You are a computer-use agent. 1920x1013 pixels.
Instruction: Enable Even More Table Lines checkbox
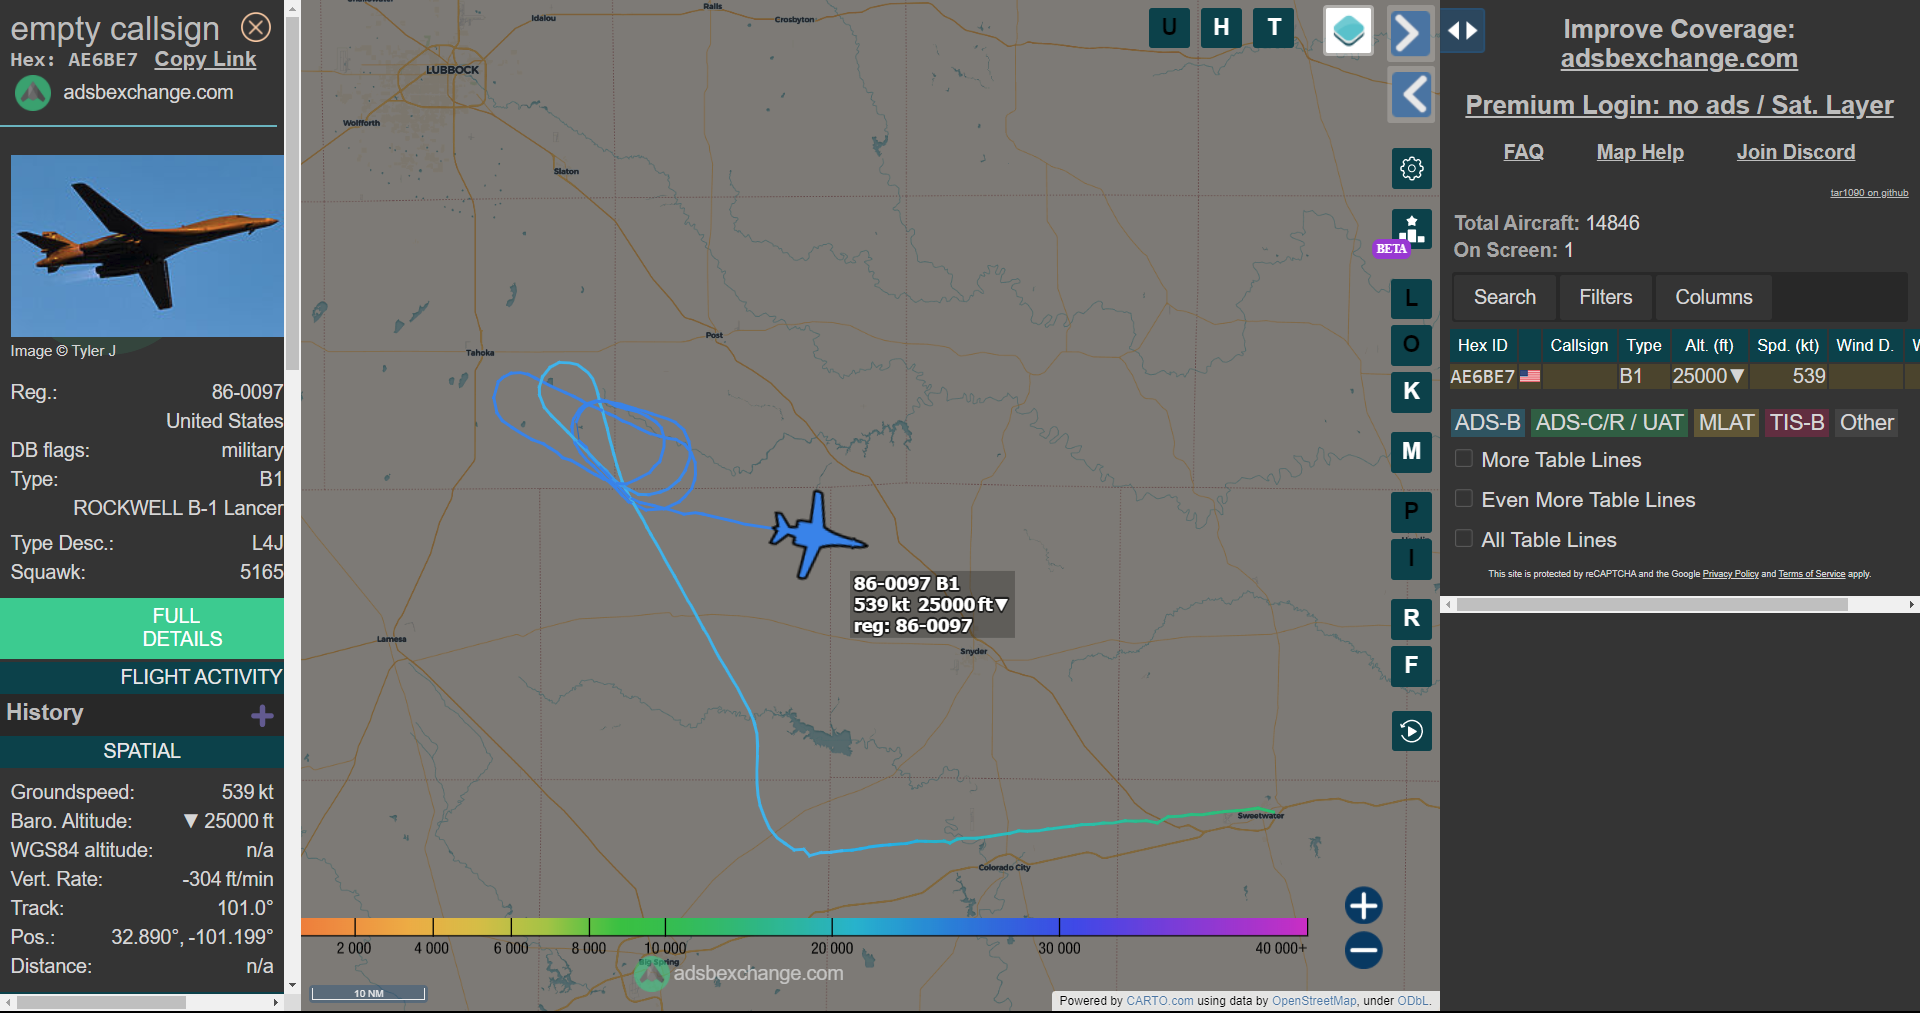click(1464, 499)
